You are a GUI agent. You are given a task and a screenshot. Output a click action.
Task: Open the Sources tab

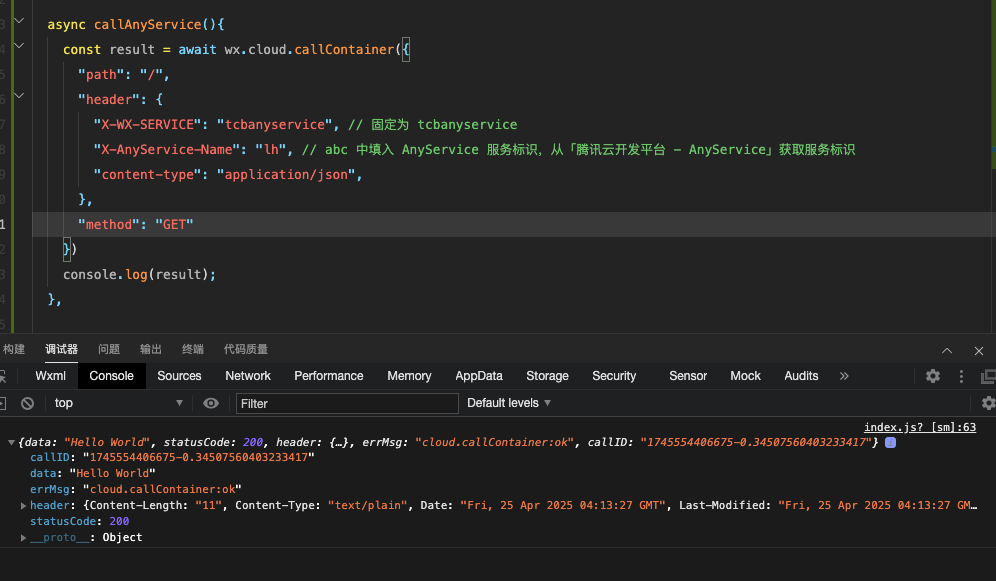pyautogui.click(x=179, y=376)
